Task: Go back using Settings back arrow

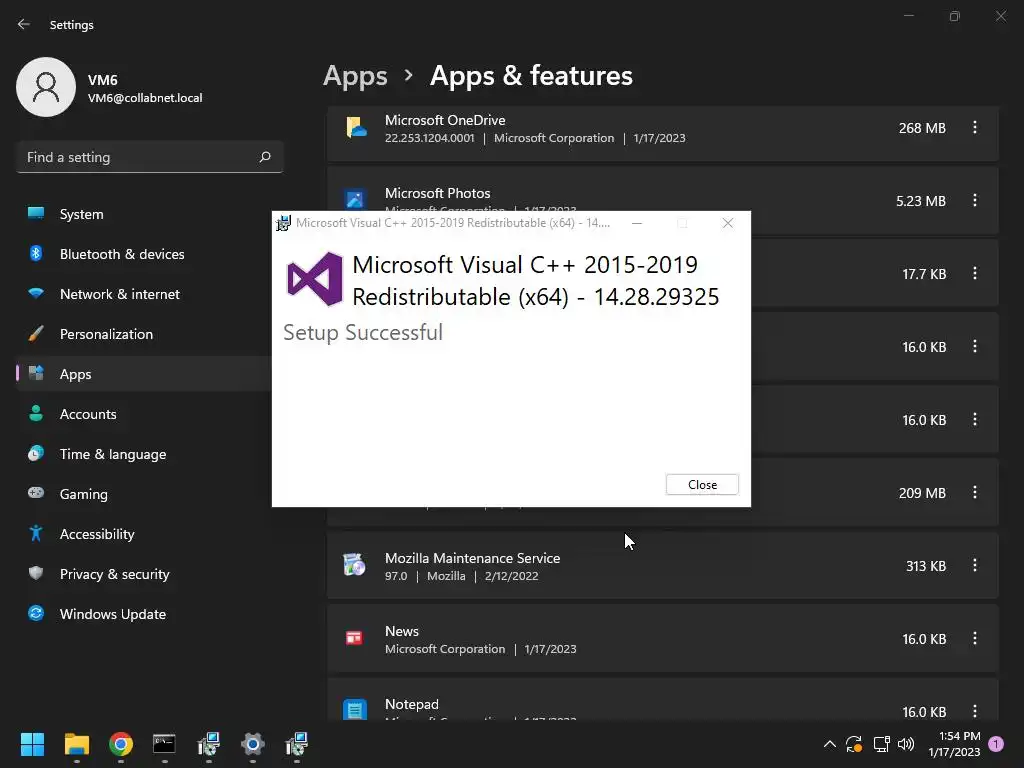Action: point(24,25)
